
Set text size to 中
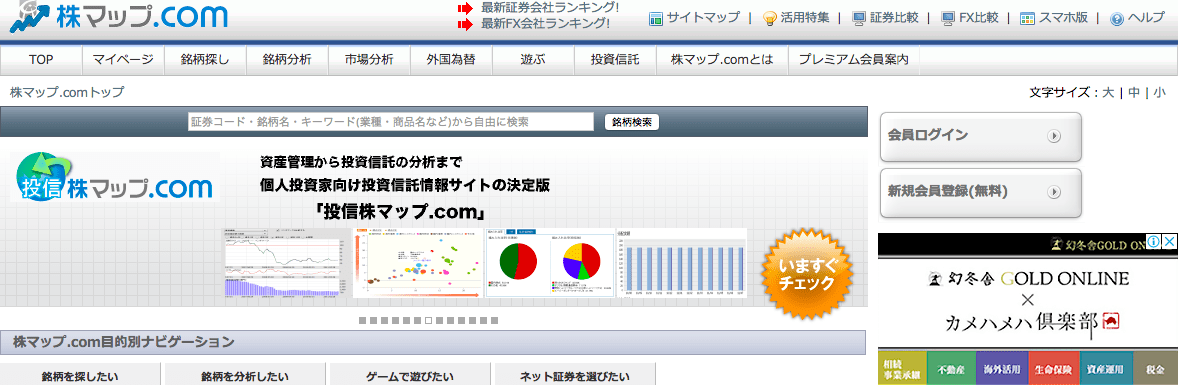tap(1133, 93)
